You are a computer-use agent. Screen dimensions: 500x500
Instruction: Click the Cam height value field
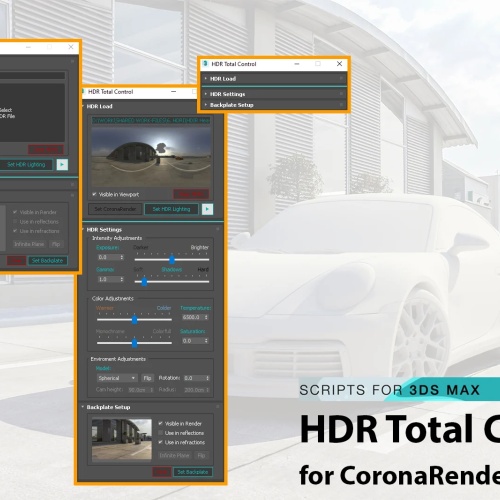pos(139,390)
